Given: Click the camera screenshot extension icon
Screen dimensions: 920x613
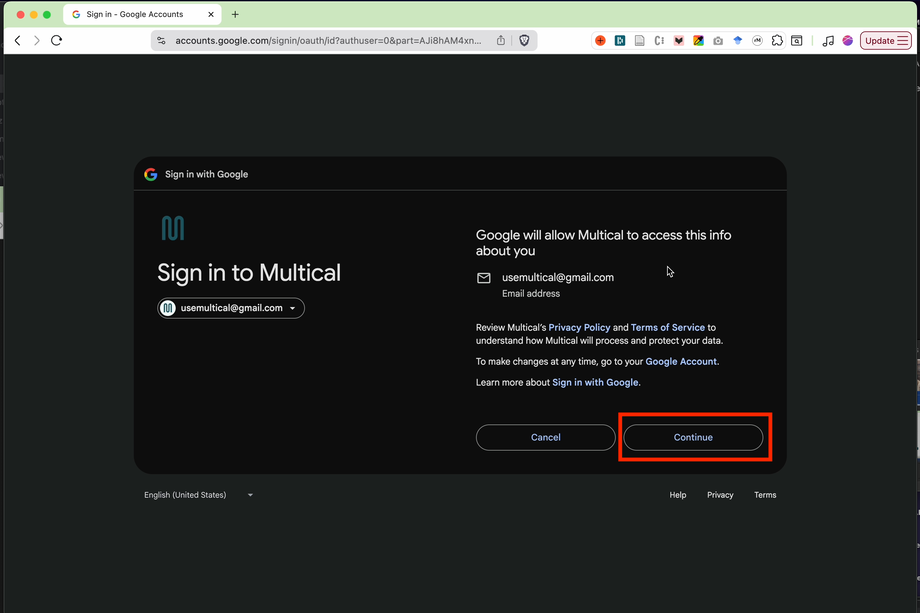Looking at the screenshot, I should 717,40.
